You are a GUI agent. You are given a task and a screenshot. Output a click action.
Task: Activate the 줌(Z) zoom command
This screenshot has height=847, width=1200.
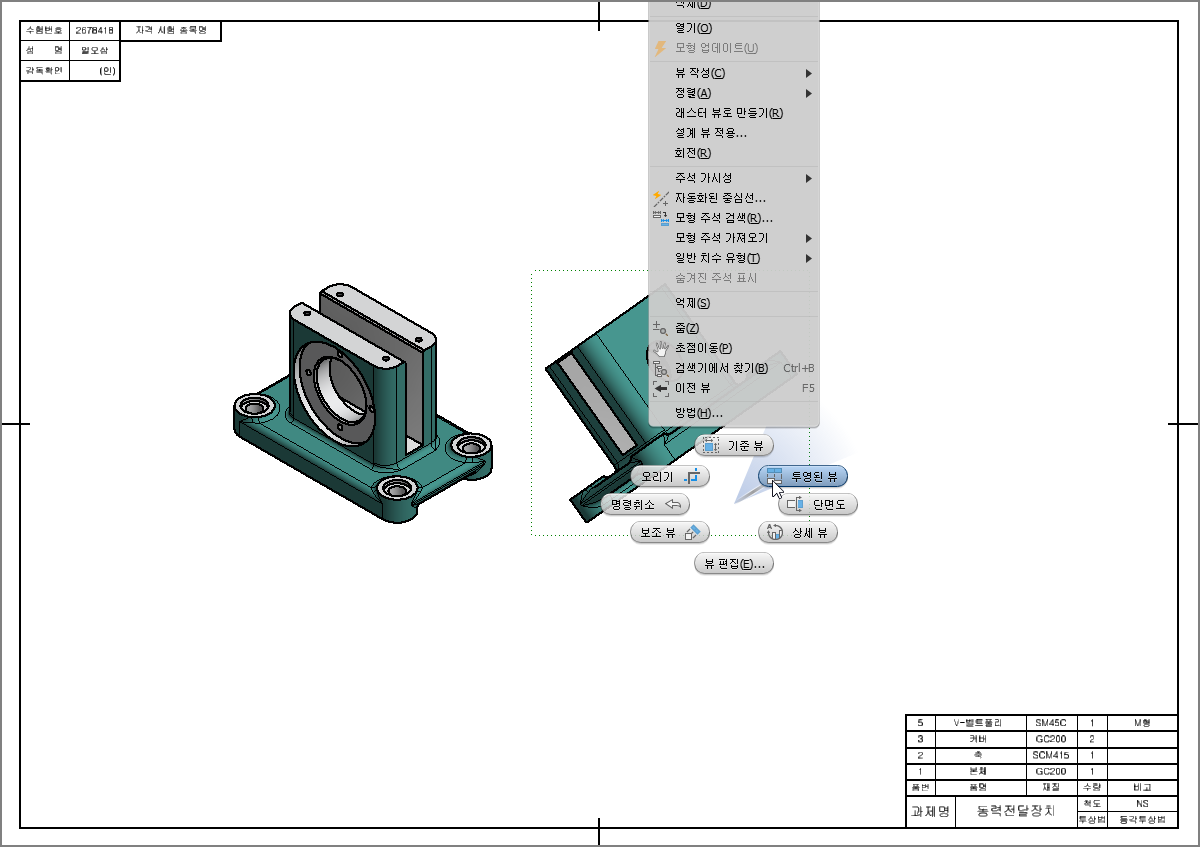coord(734,328)
